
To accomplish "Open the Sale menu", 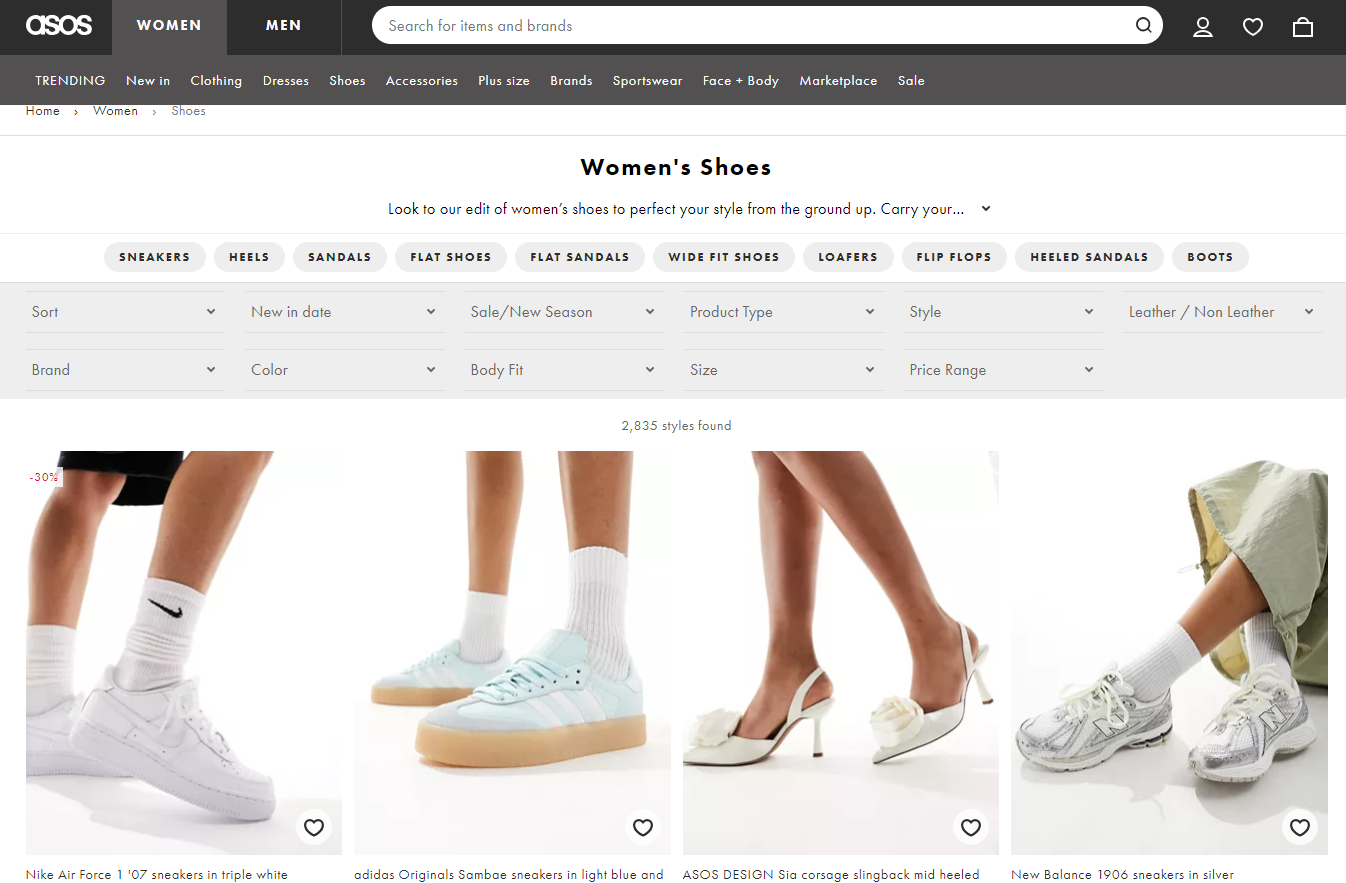I will [911, 81].
